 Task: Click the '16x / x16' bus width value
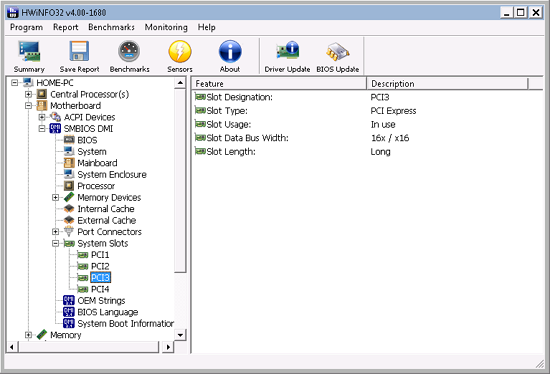(390, 138)
